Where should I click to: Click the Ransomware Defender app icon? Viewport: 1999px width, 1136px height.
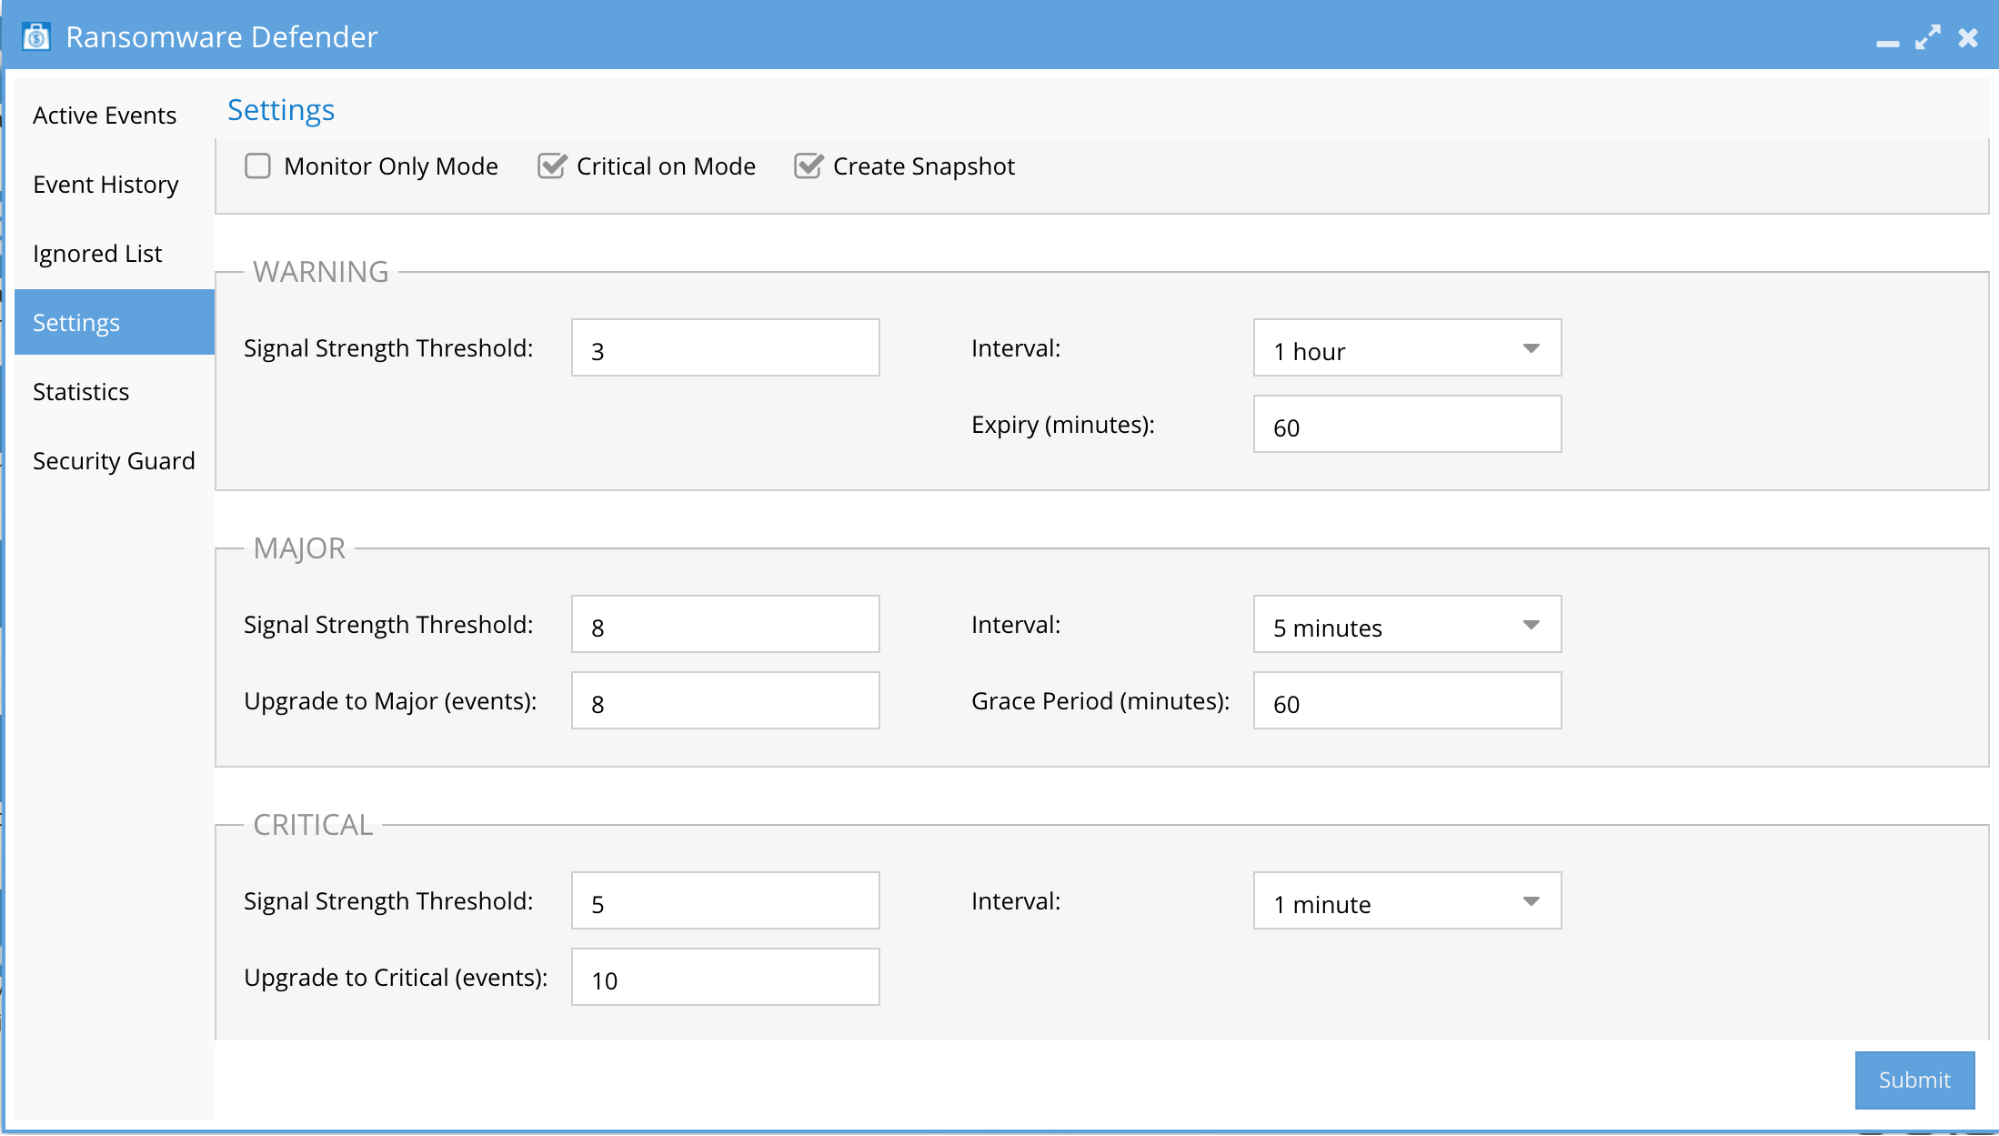[x=37, y=37]
